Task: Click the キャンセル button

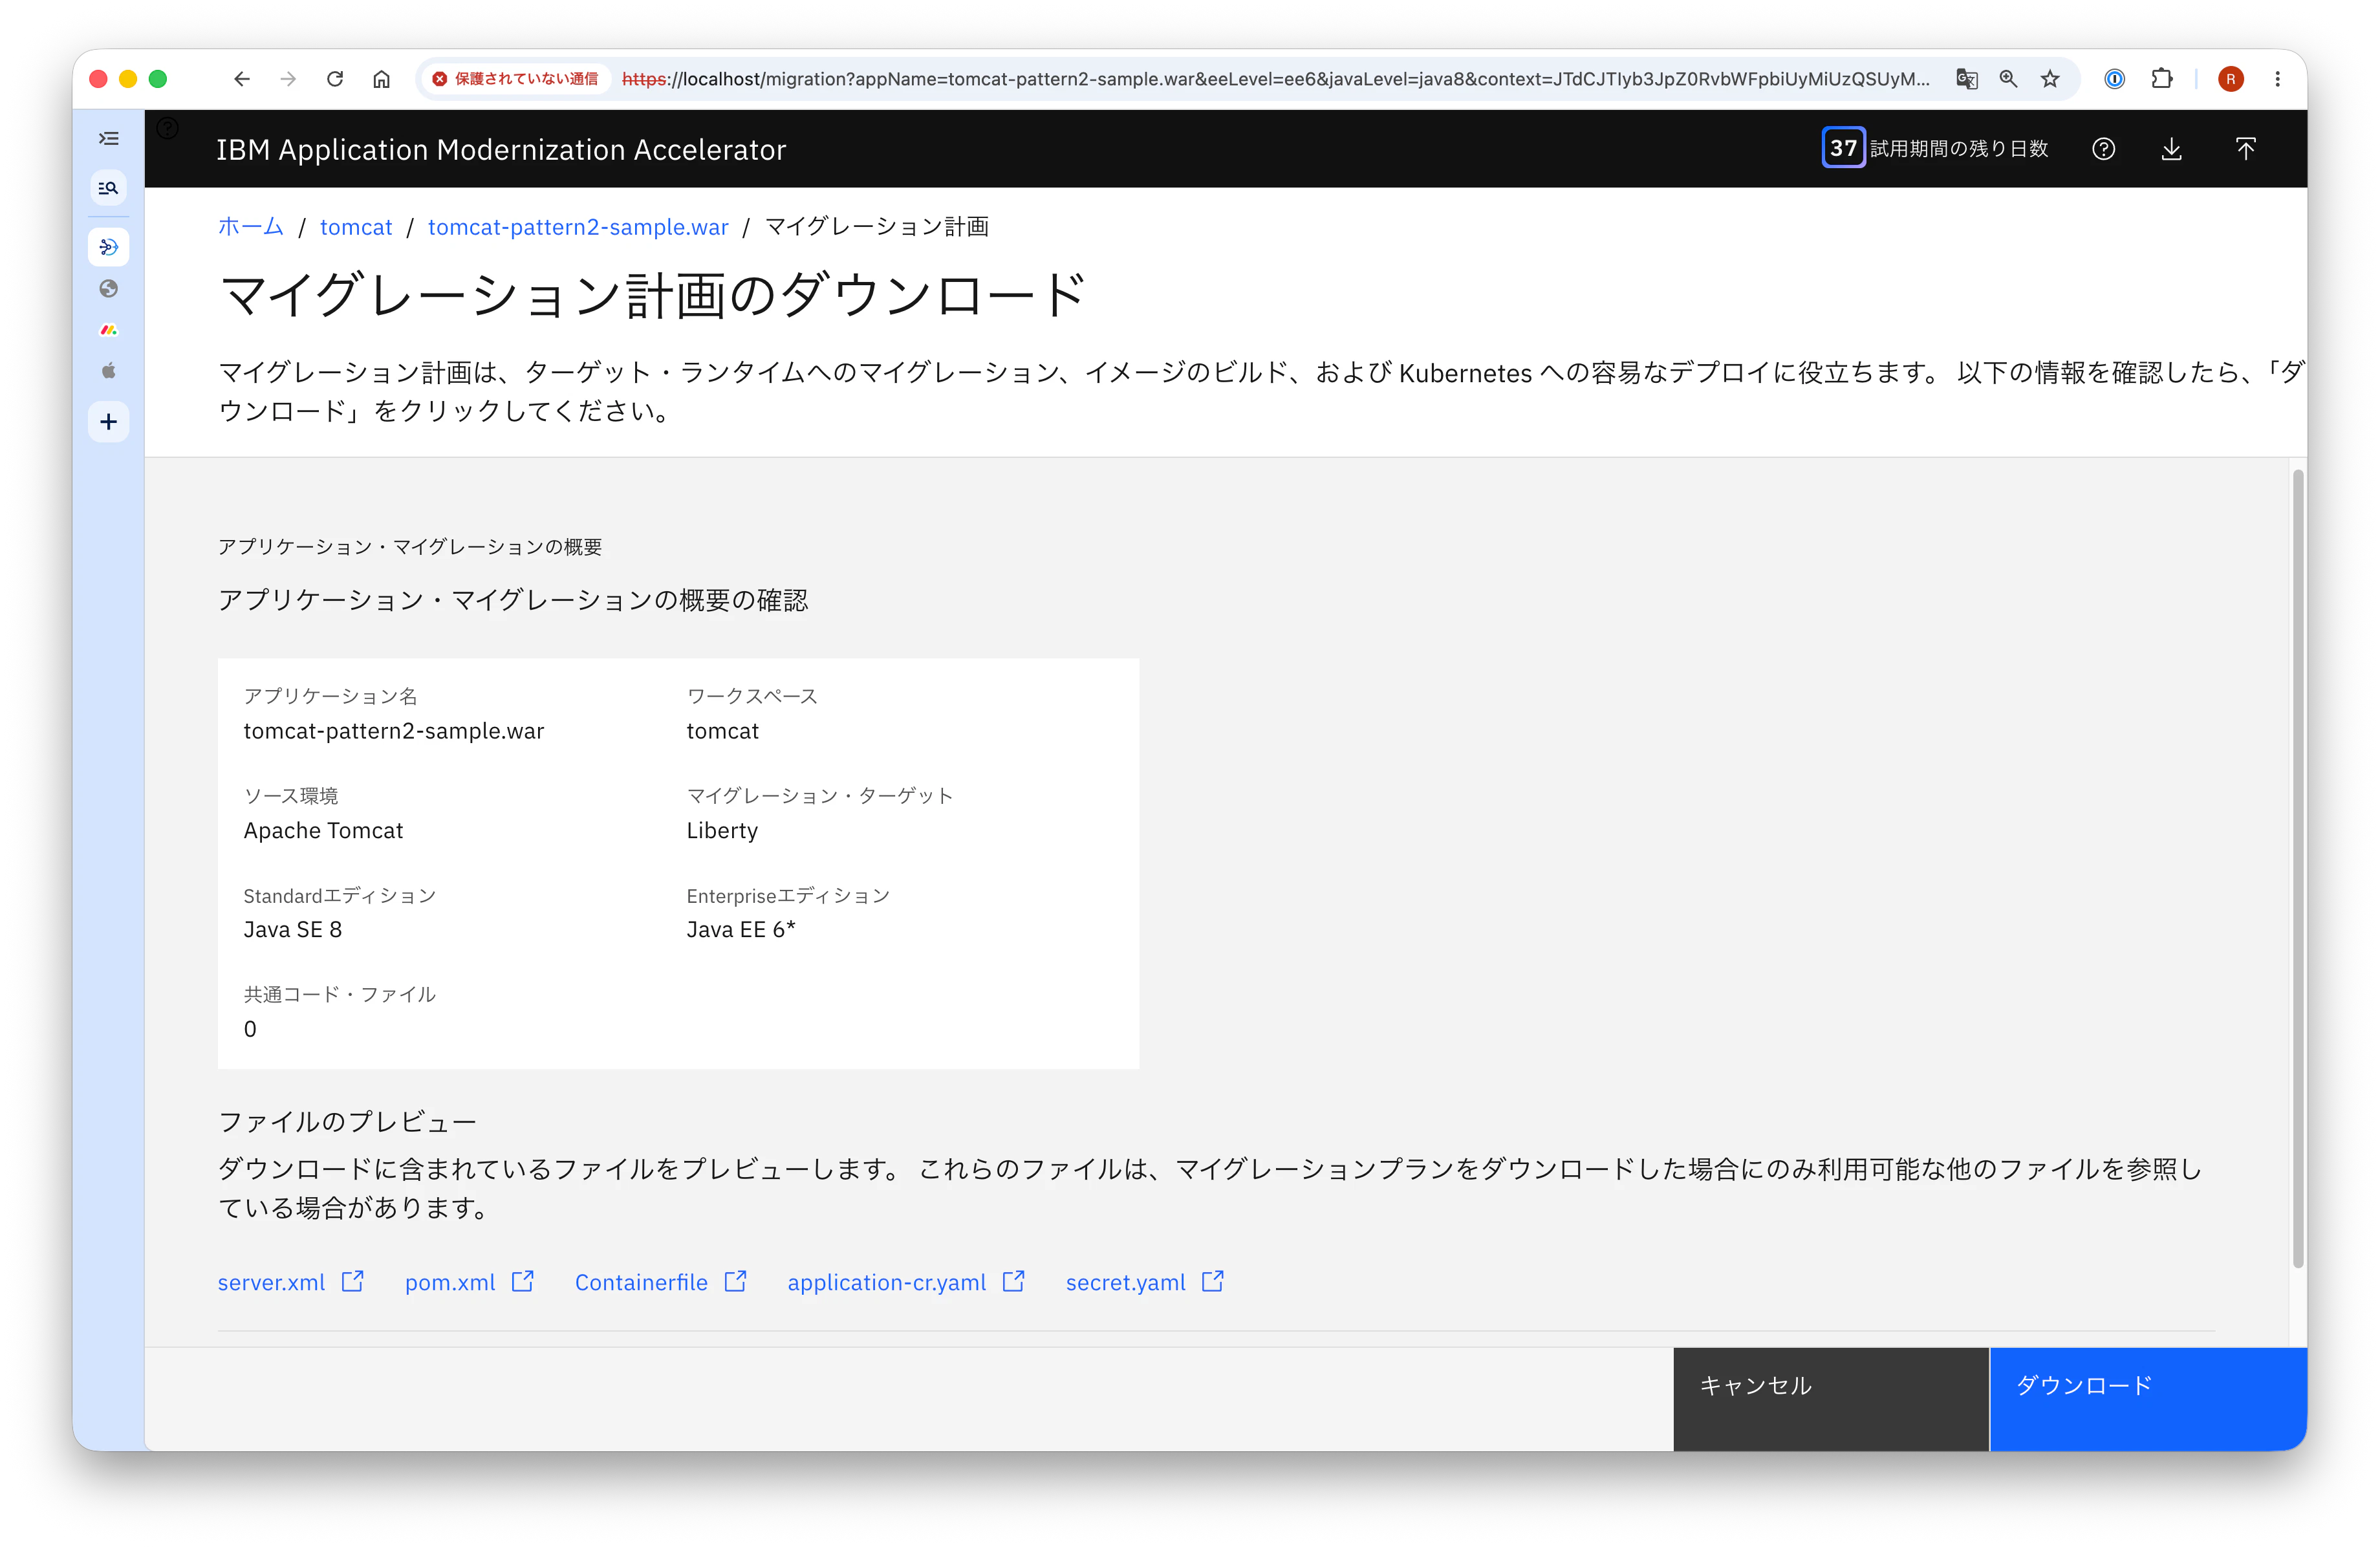Action: click(x=1831, y=1398)
